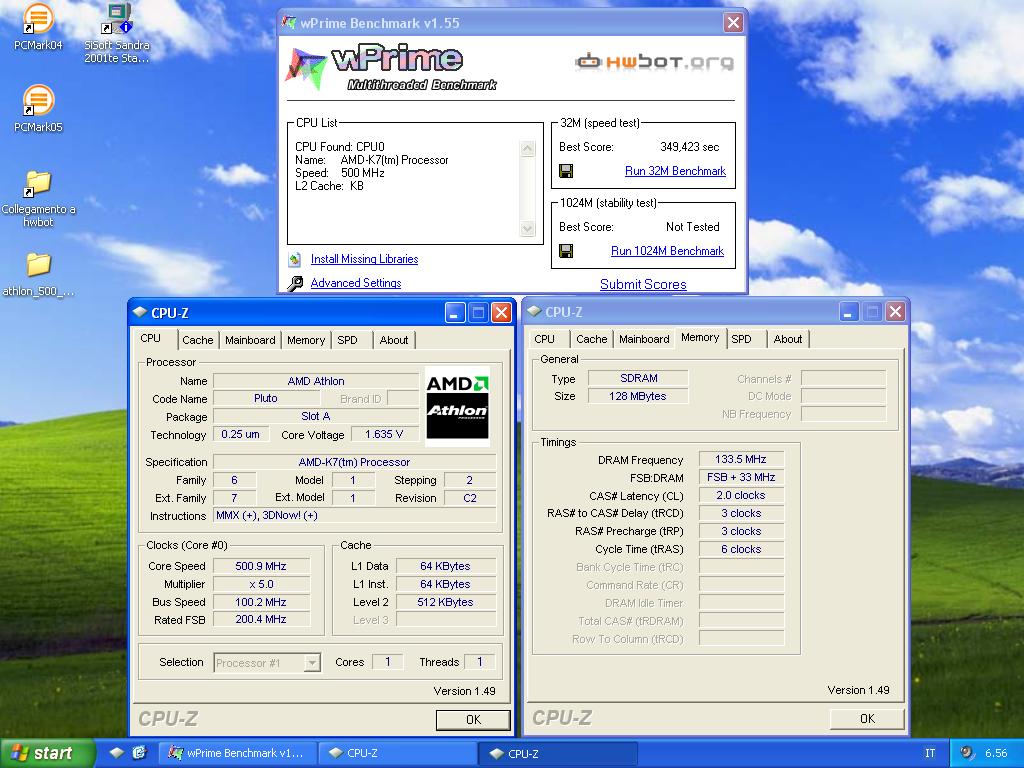Switch to Cache tab in left CPU-Z
The width and height of the screenshot is (1024, 768).
tap(197, 340)
